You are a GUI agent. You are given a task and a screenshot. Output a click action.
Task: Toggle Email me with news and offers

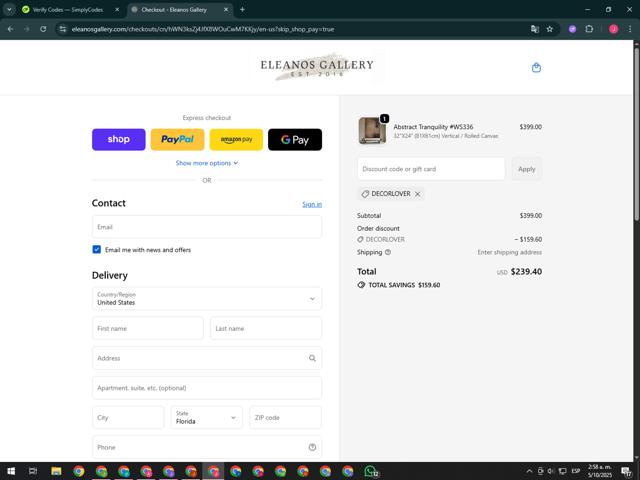click(97, 249)
